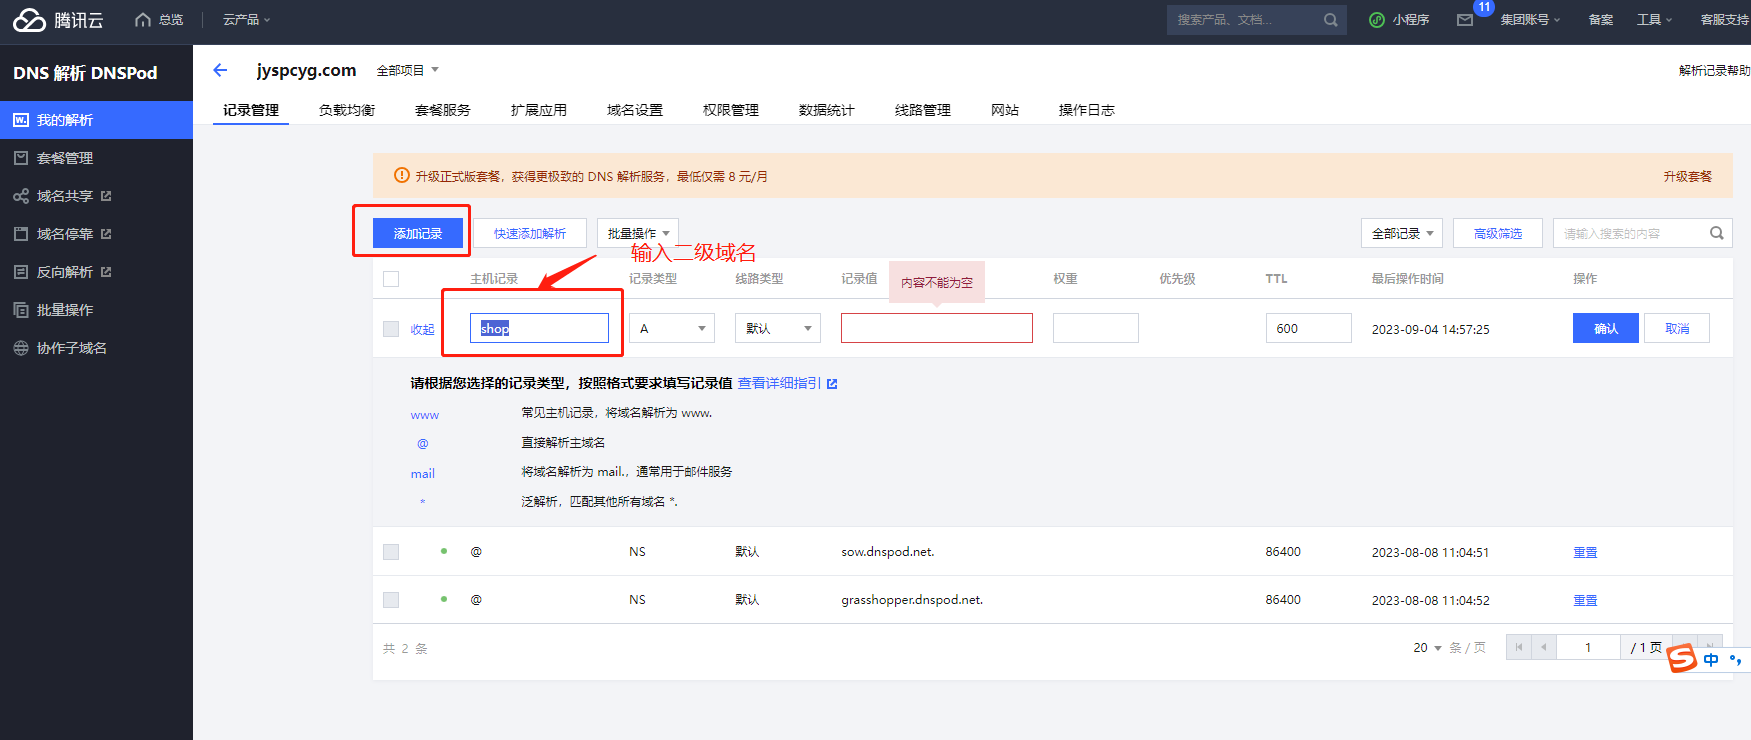Viewport: 1751px width, 740px height.
Task: Click the search magnifier in top bar
Action: [x=1330, y=20]
